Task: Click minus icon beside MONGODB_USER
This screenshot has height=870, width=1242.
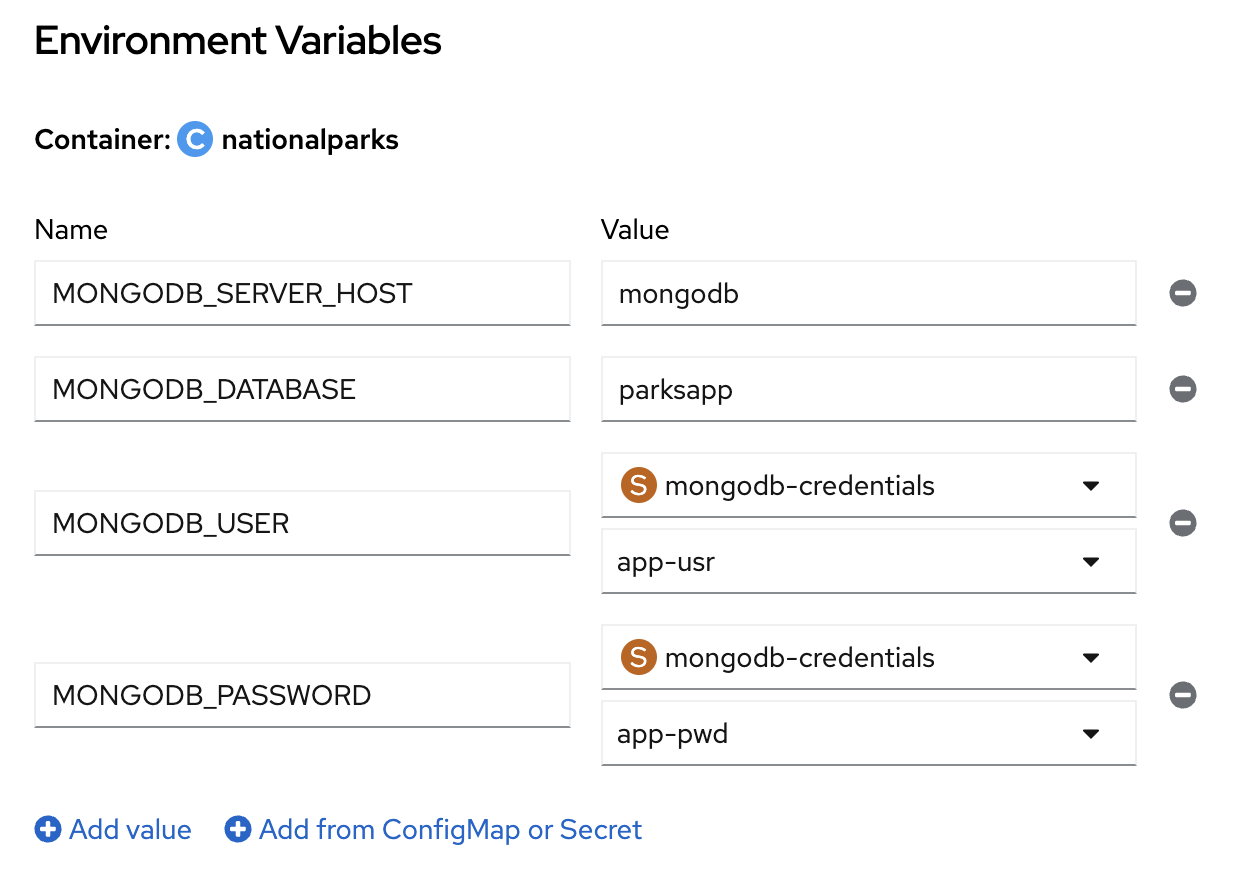Action: tap(1183, 523)
